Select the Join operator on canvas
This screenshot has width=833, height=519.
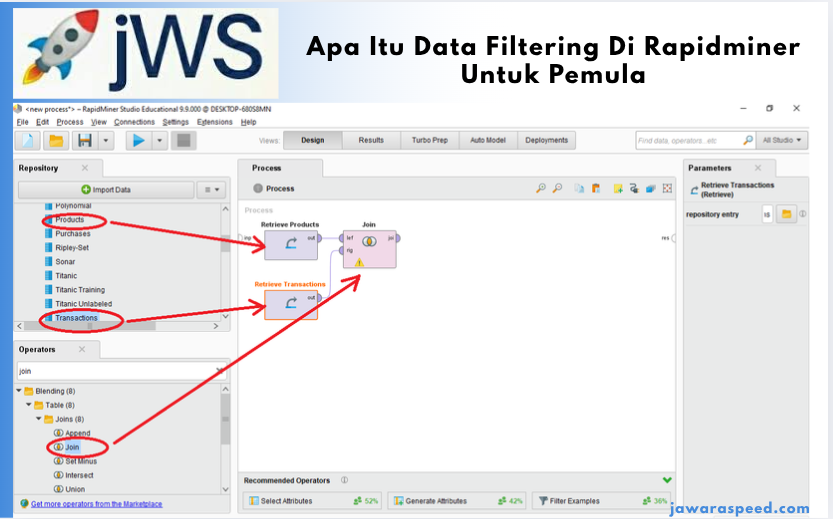coord(369,249)
